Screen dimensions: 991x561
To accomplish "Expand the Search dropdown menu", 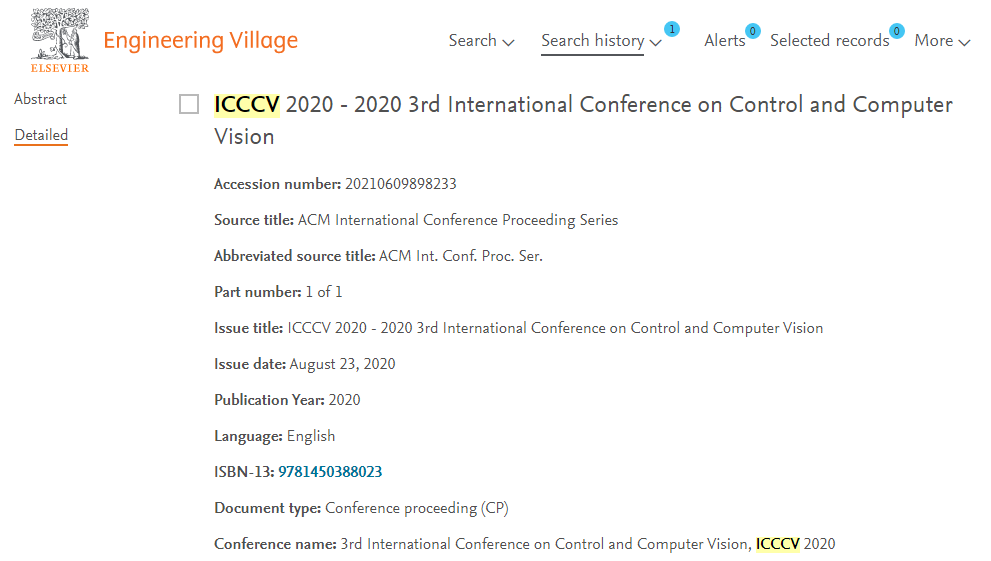I will 481,41.
